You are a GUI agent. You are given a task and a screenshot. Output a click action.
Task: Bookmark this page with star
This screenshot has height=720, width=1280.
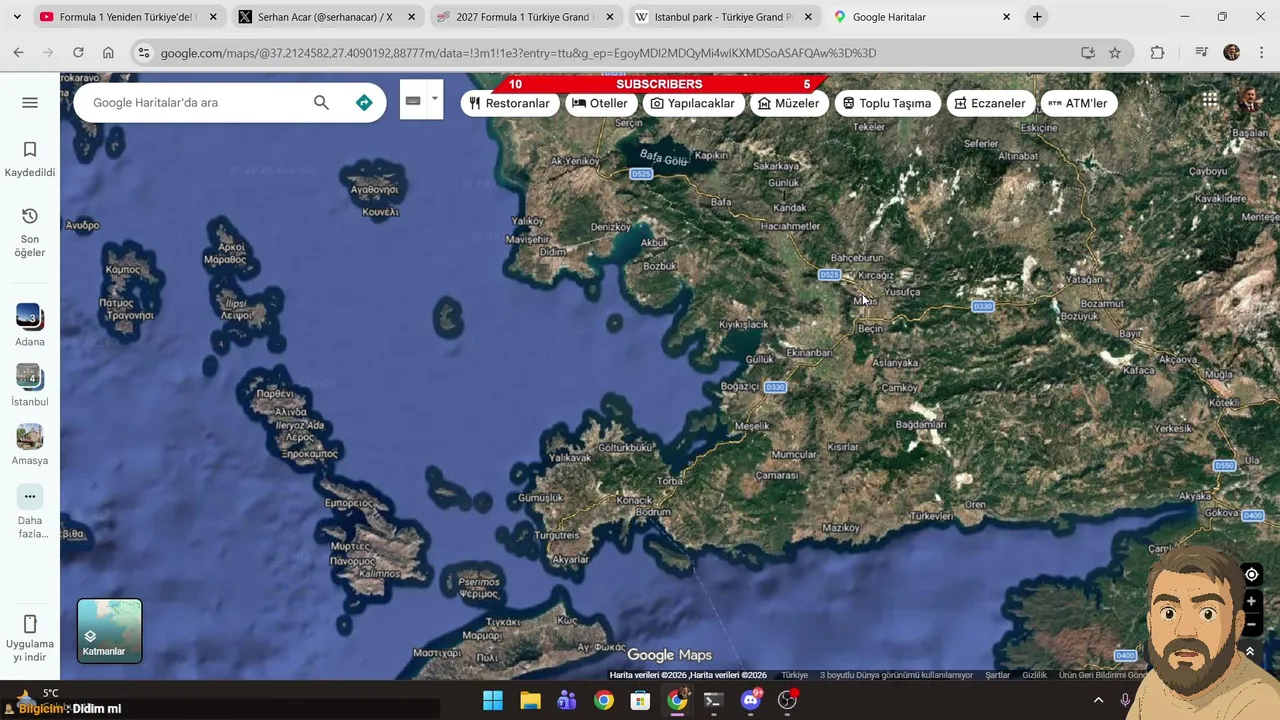coord(1115,53)
